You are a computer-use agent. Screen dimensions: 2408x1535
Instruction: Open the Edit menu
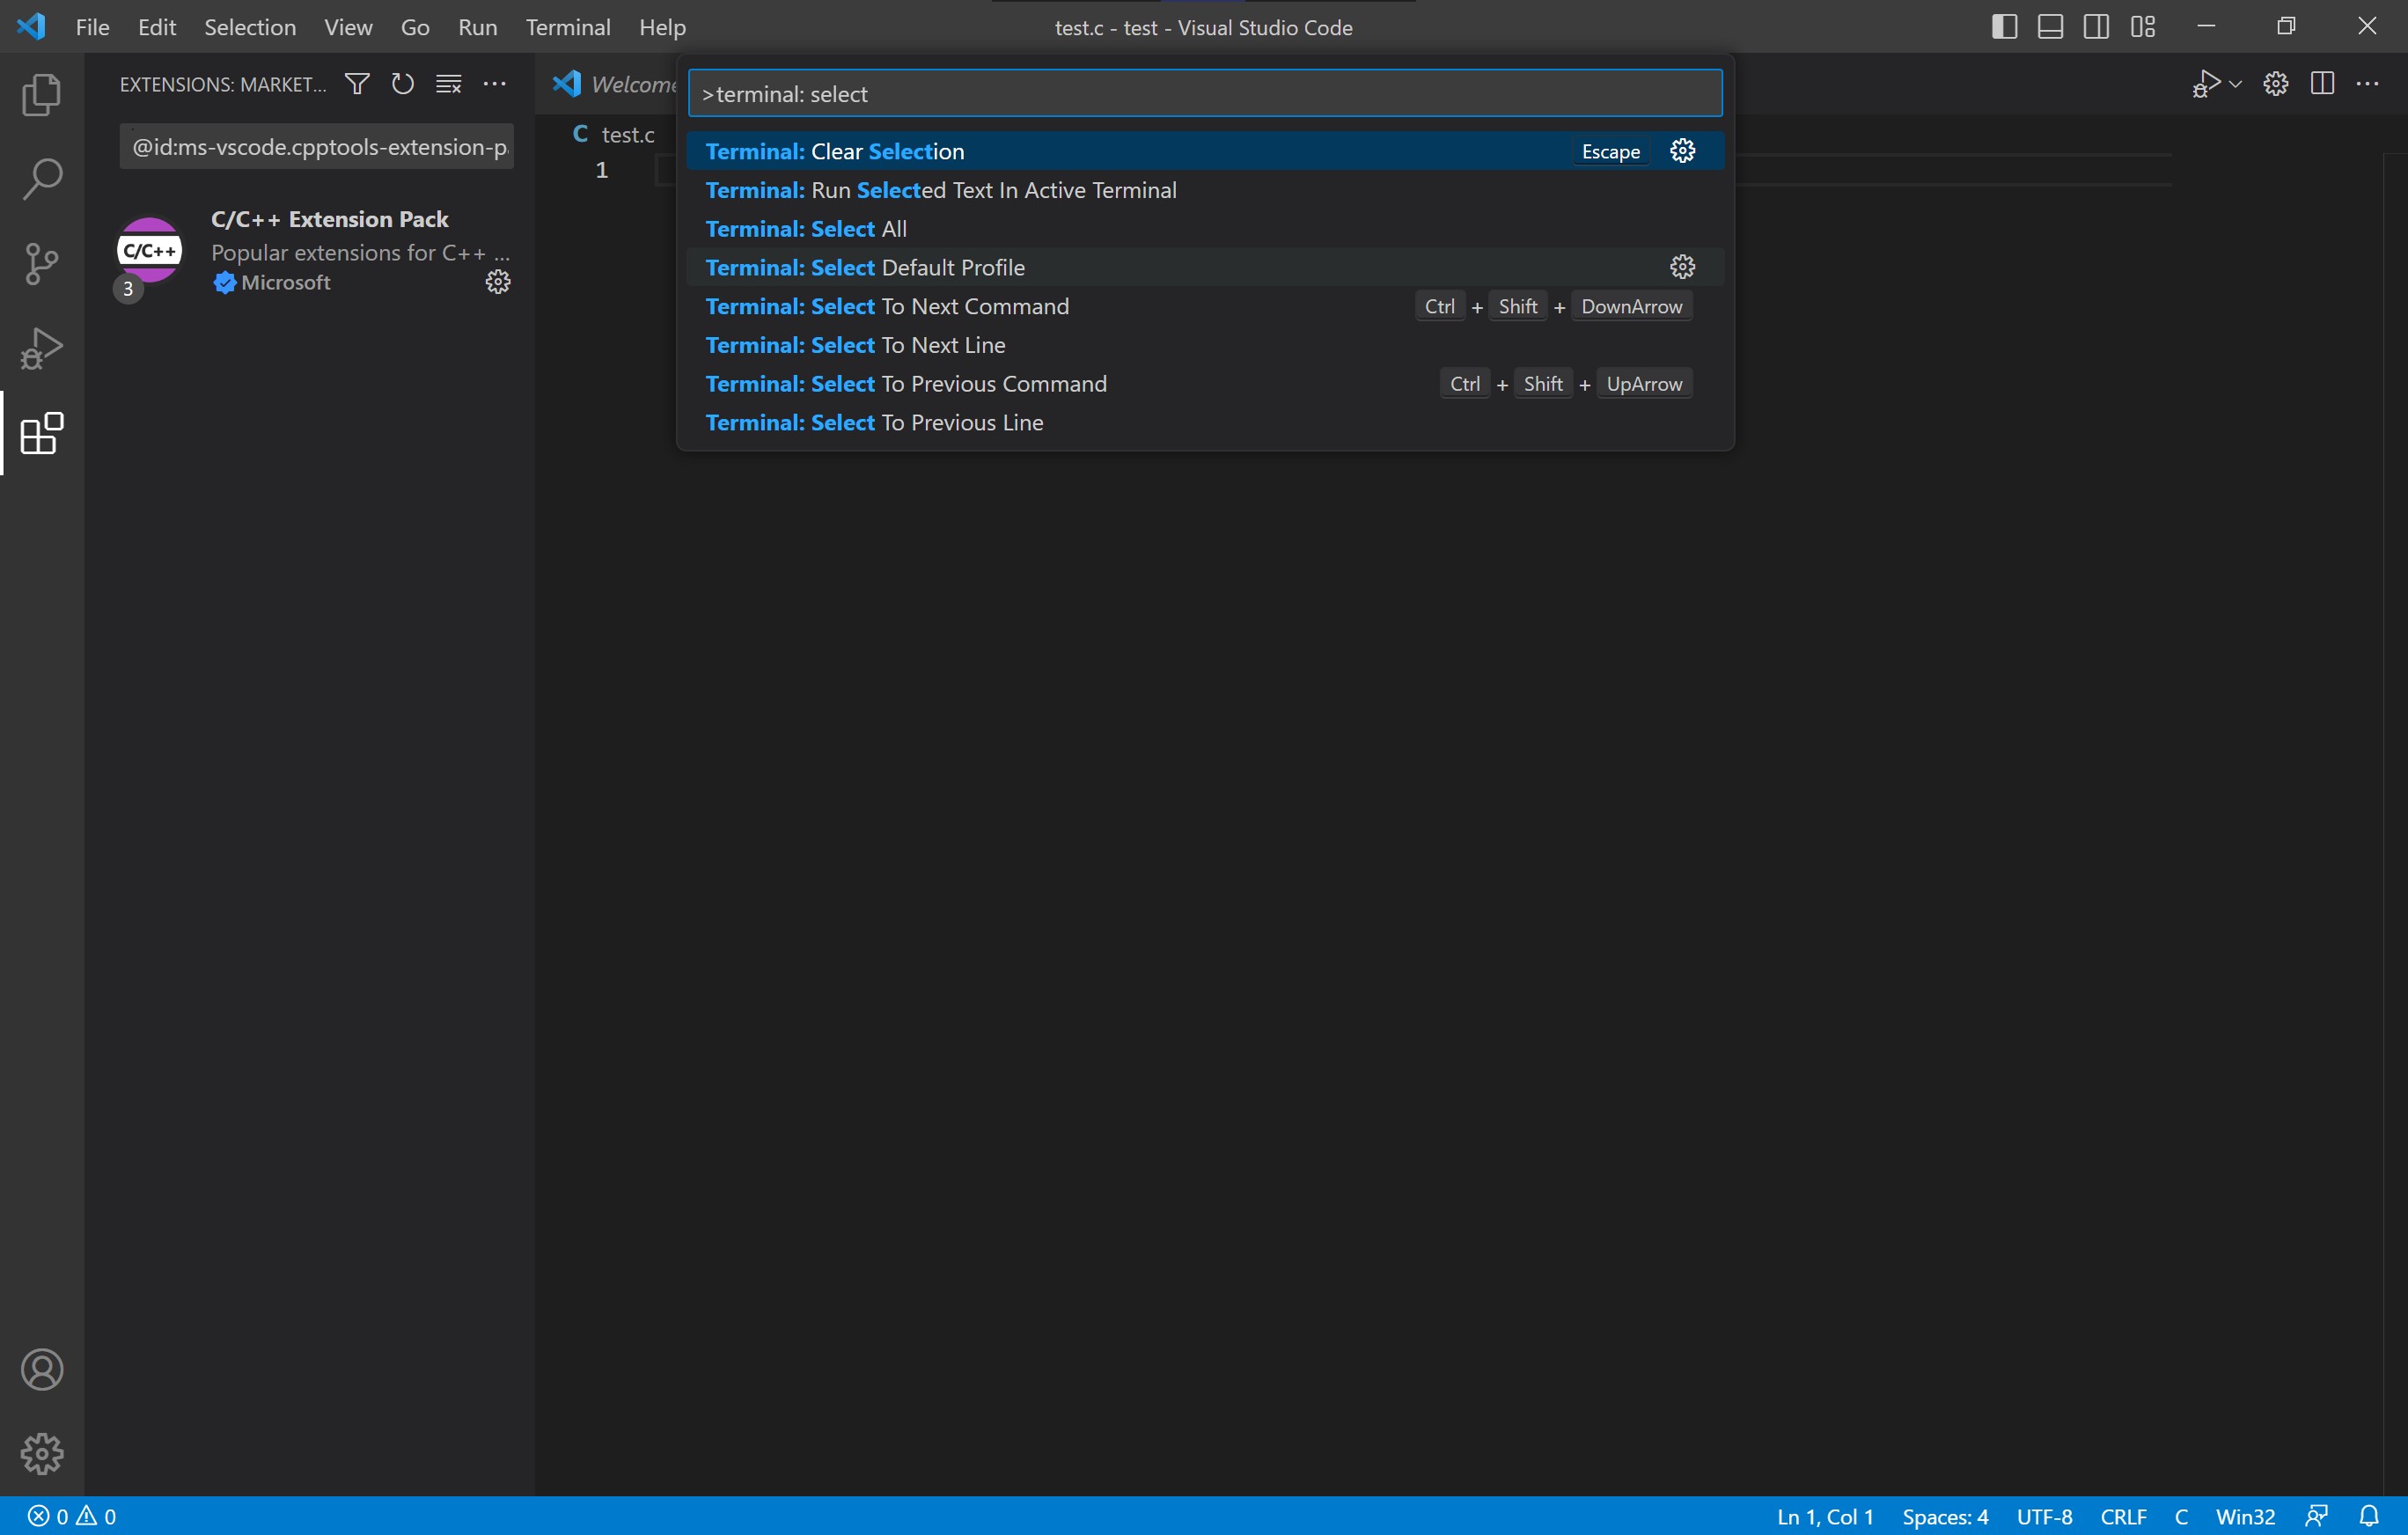pos(157,27)
